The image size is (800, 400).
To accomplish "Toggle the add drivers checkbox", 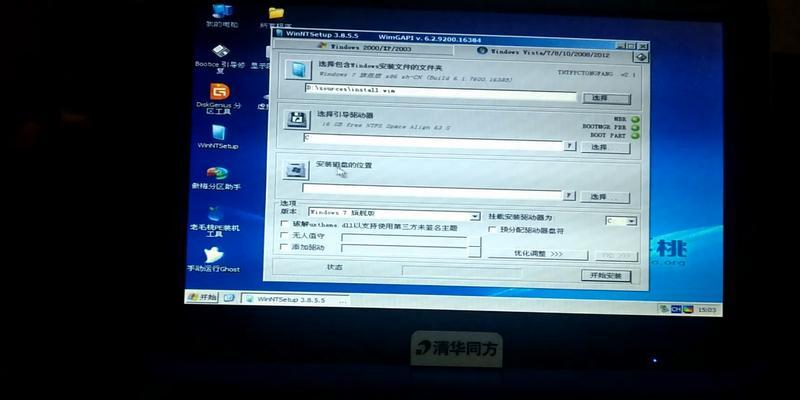I will click(x=284, y=247).
